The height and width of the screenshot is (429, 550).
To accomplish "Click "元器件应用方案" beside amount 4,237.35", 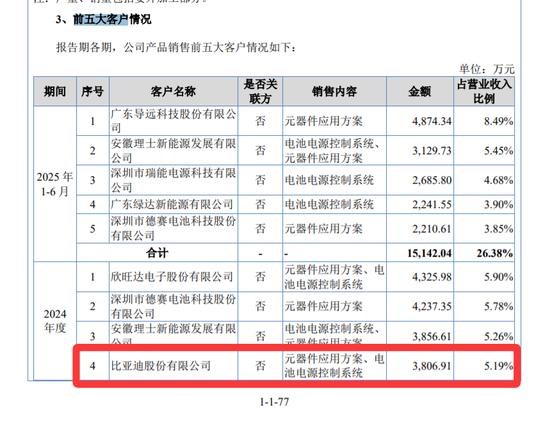I will click(323, 306).
